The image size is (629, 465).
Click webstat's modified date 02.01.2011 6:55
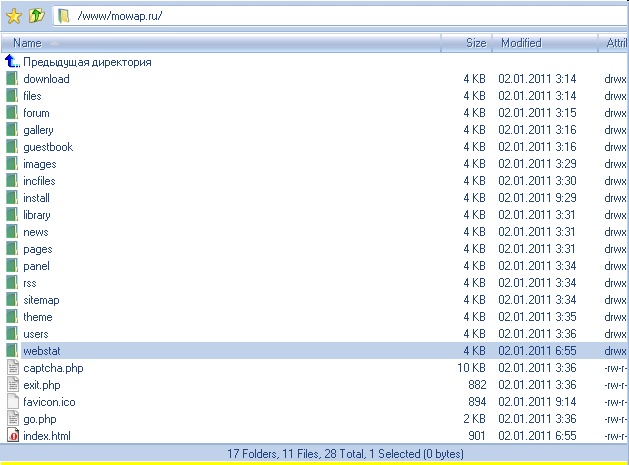pyautogui.click(x=537, y=351)
